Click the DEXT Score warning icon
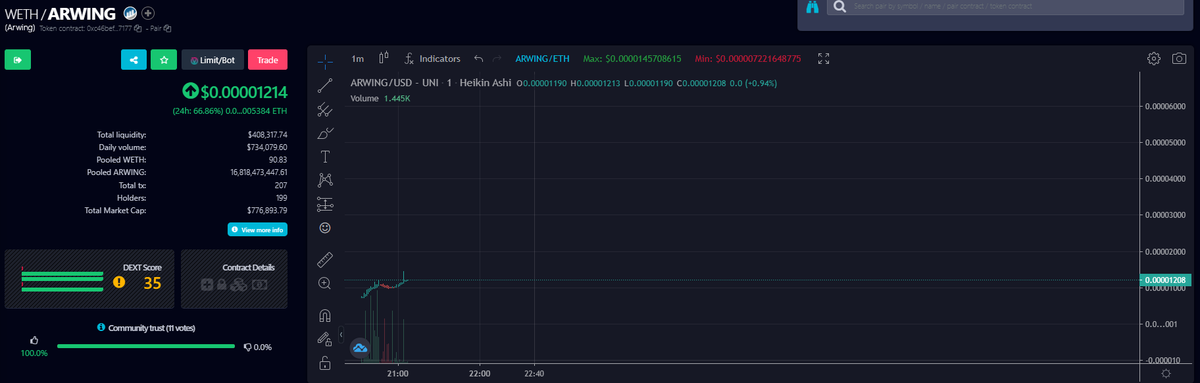The image size is (1200, 383). click(x=119, y=283)
